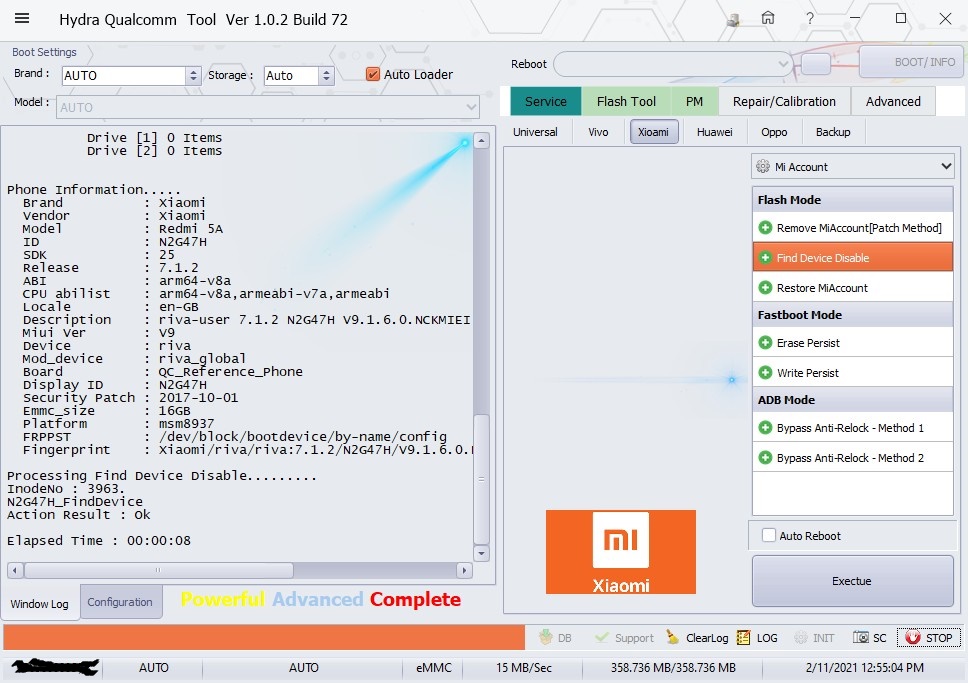Click the Brand input field
968x683 pixels.
(123, 75)
